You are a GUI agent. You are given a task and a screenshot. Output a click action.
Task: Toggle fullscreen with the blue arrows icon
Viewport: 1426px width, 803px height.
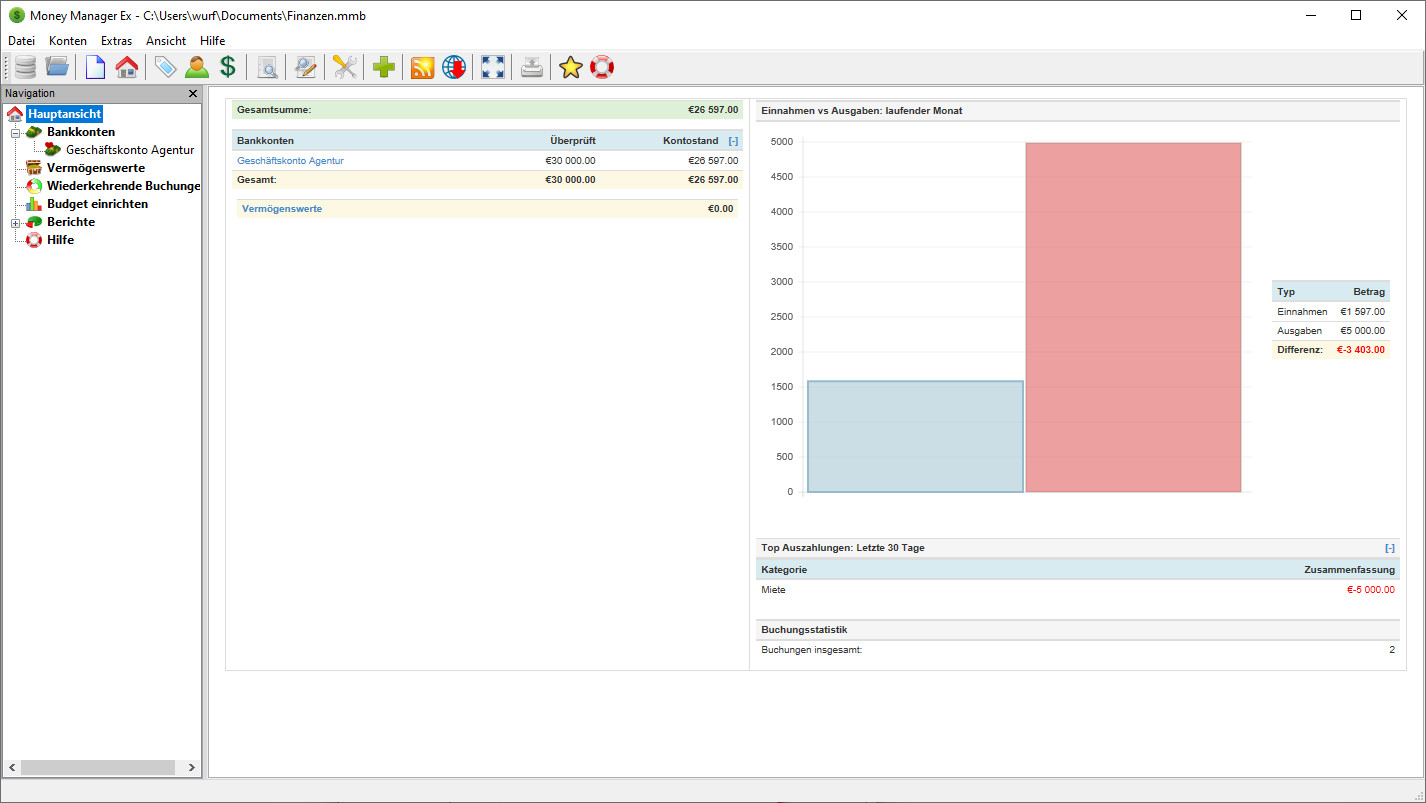[x=493, y=67]
